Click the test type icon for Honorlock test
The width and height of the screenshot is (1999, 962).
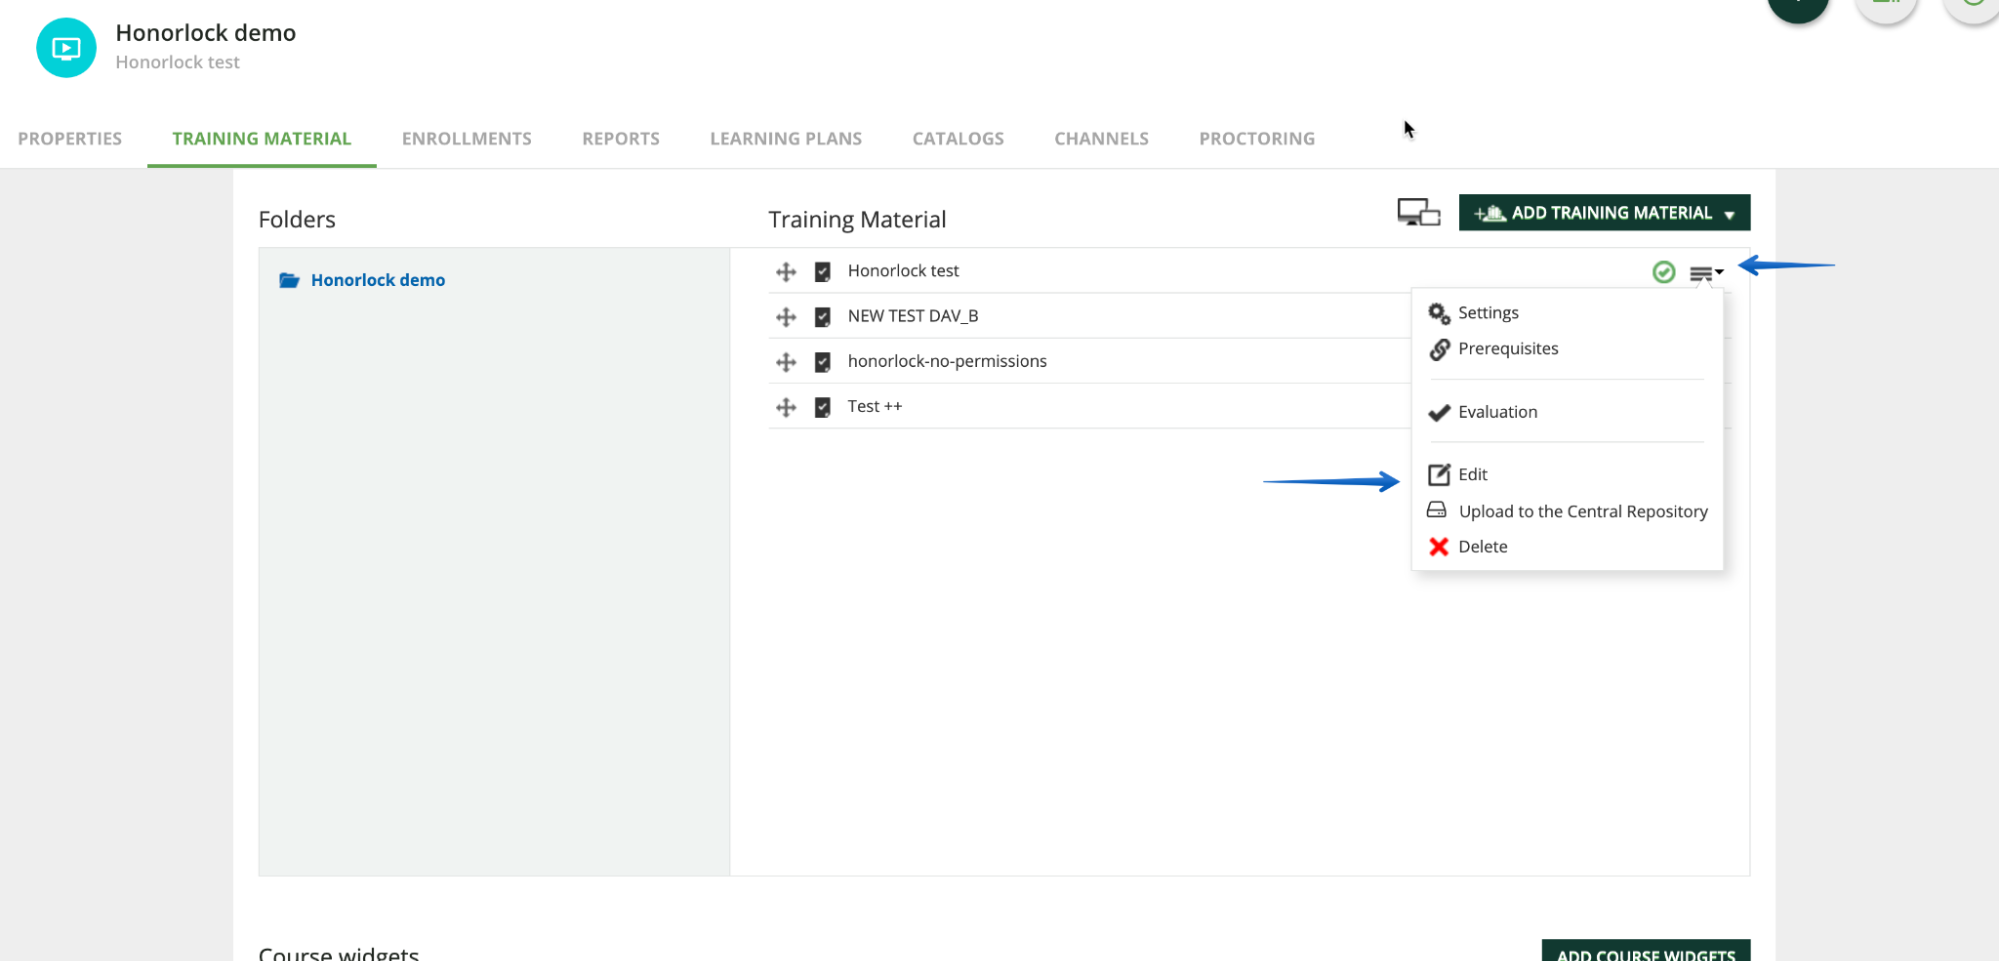[x=823, y=272]
